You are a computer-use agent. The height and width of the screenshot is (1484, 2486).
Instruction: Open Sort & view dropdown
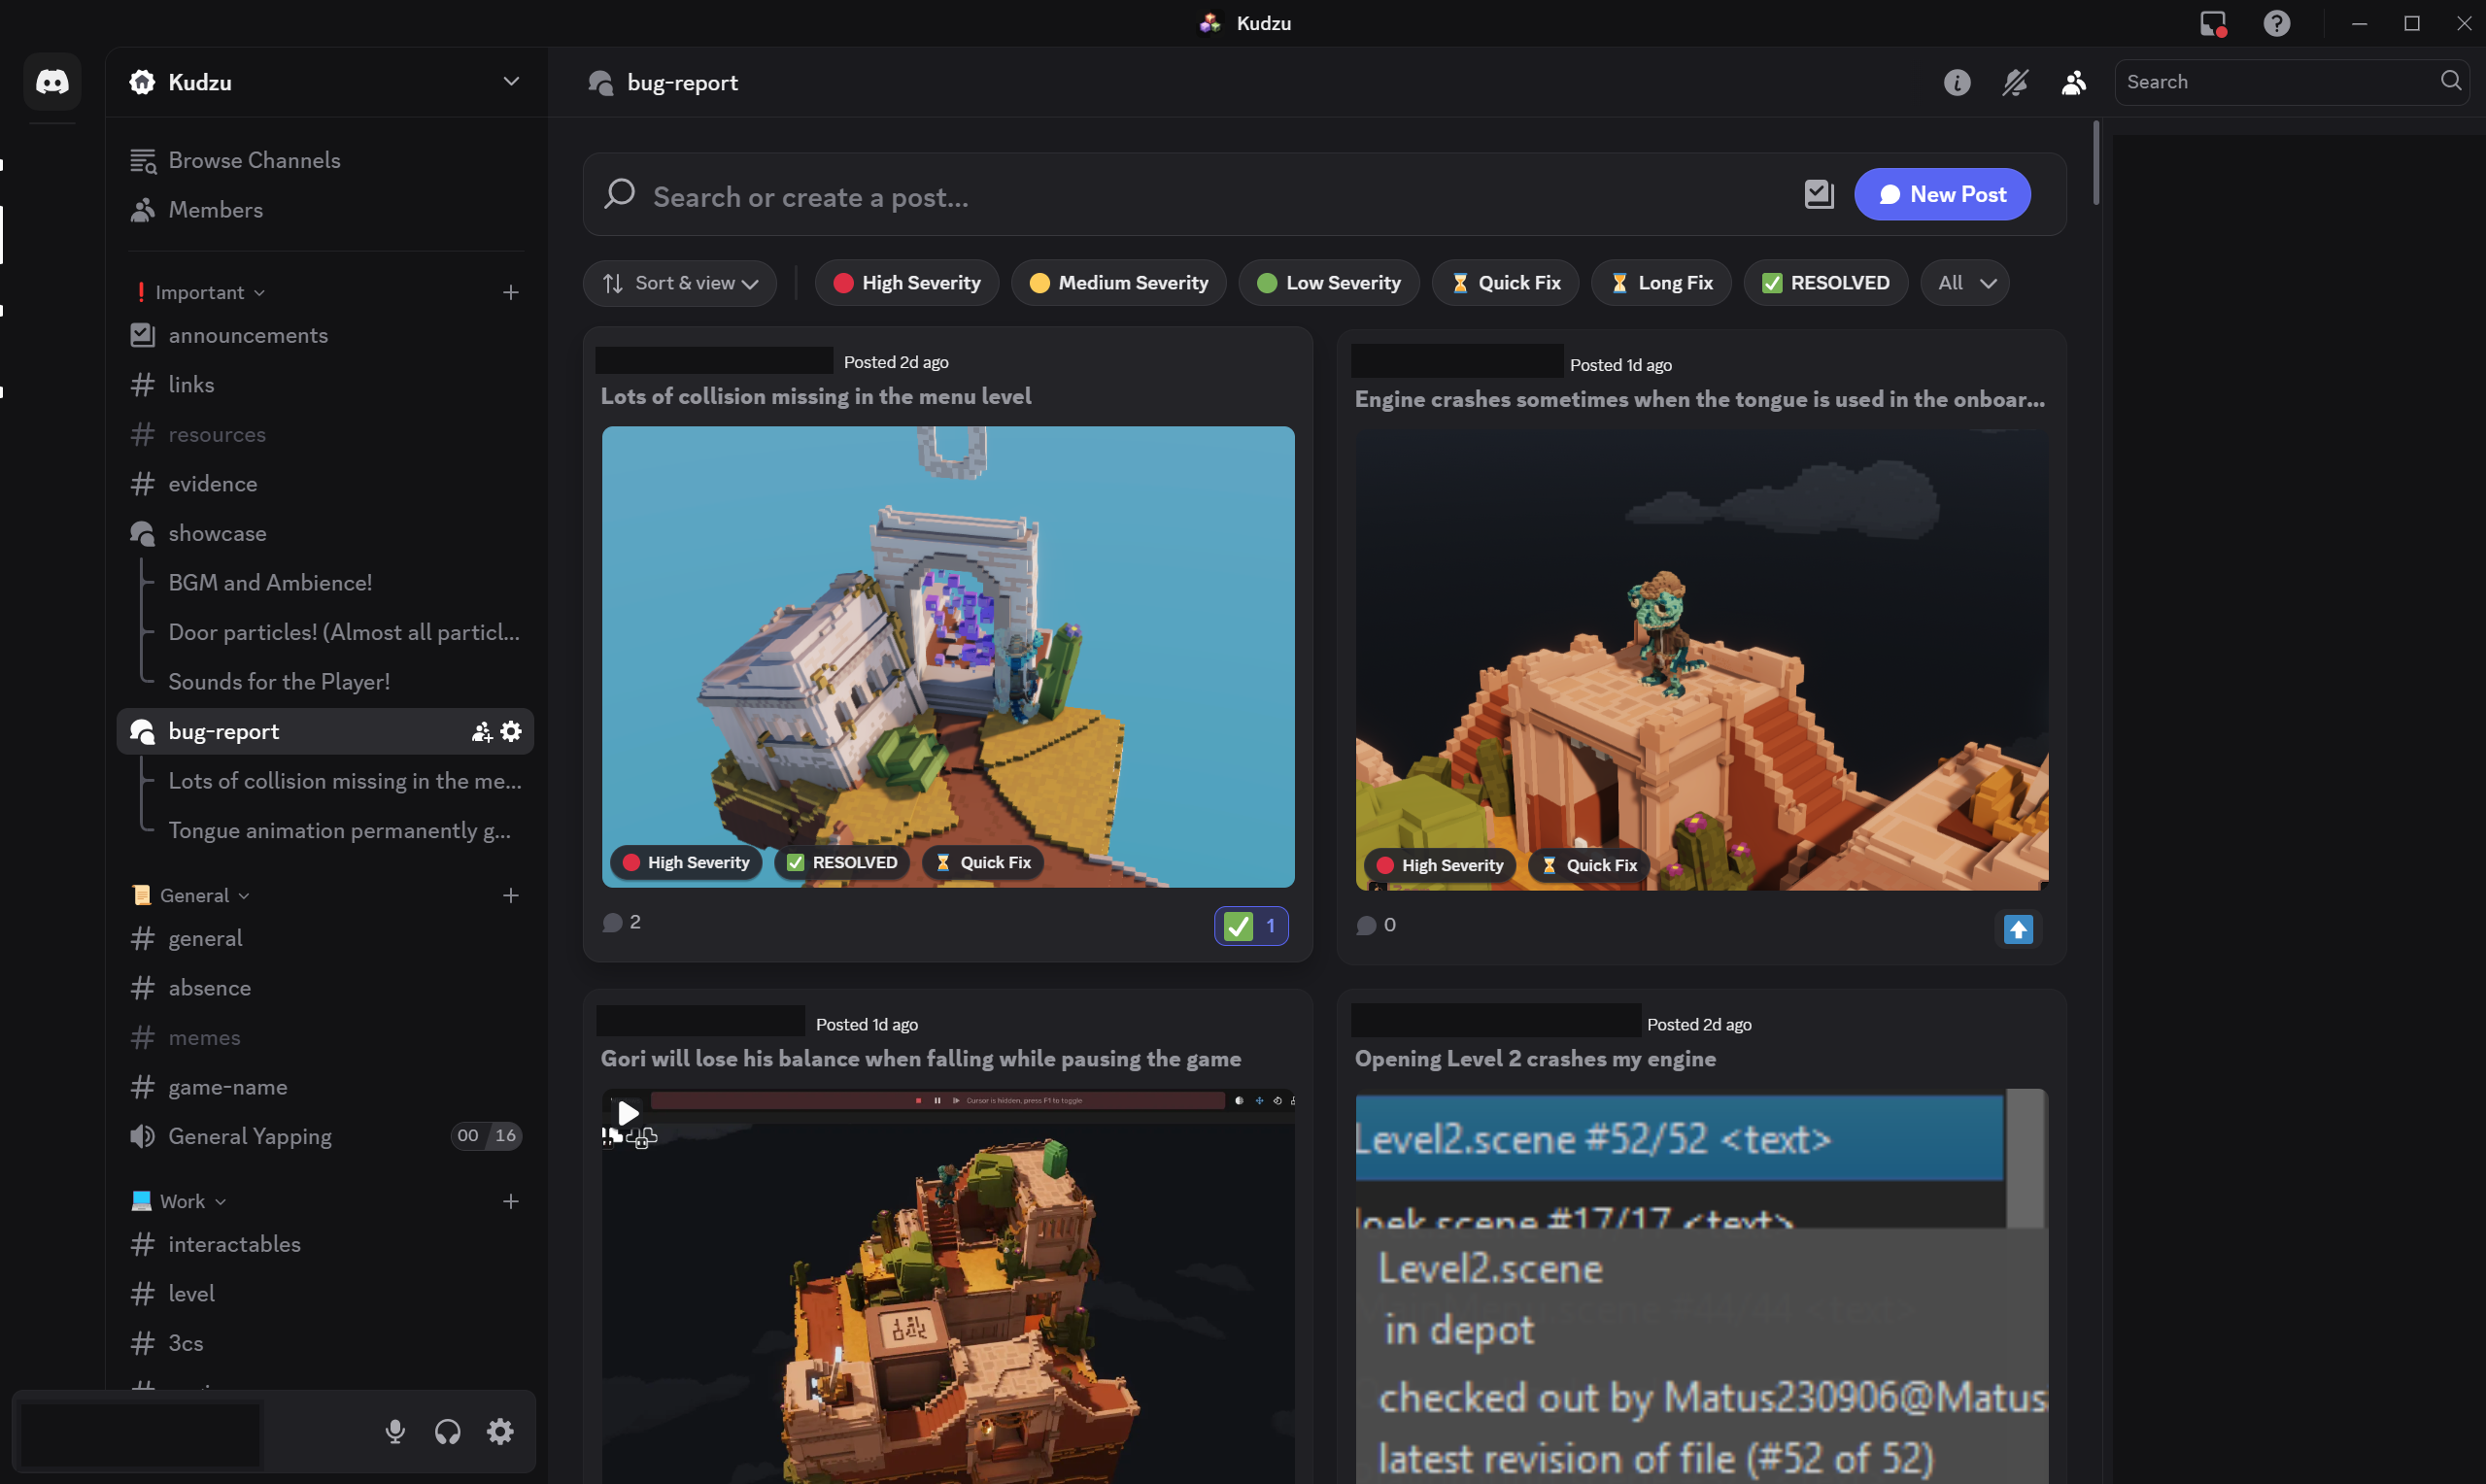(680, 283)
